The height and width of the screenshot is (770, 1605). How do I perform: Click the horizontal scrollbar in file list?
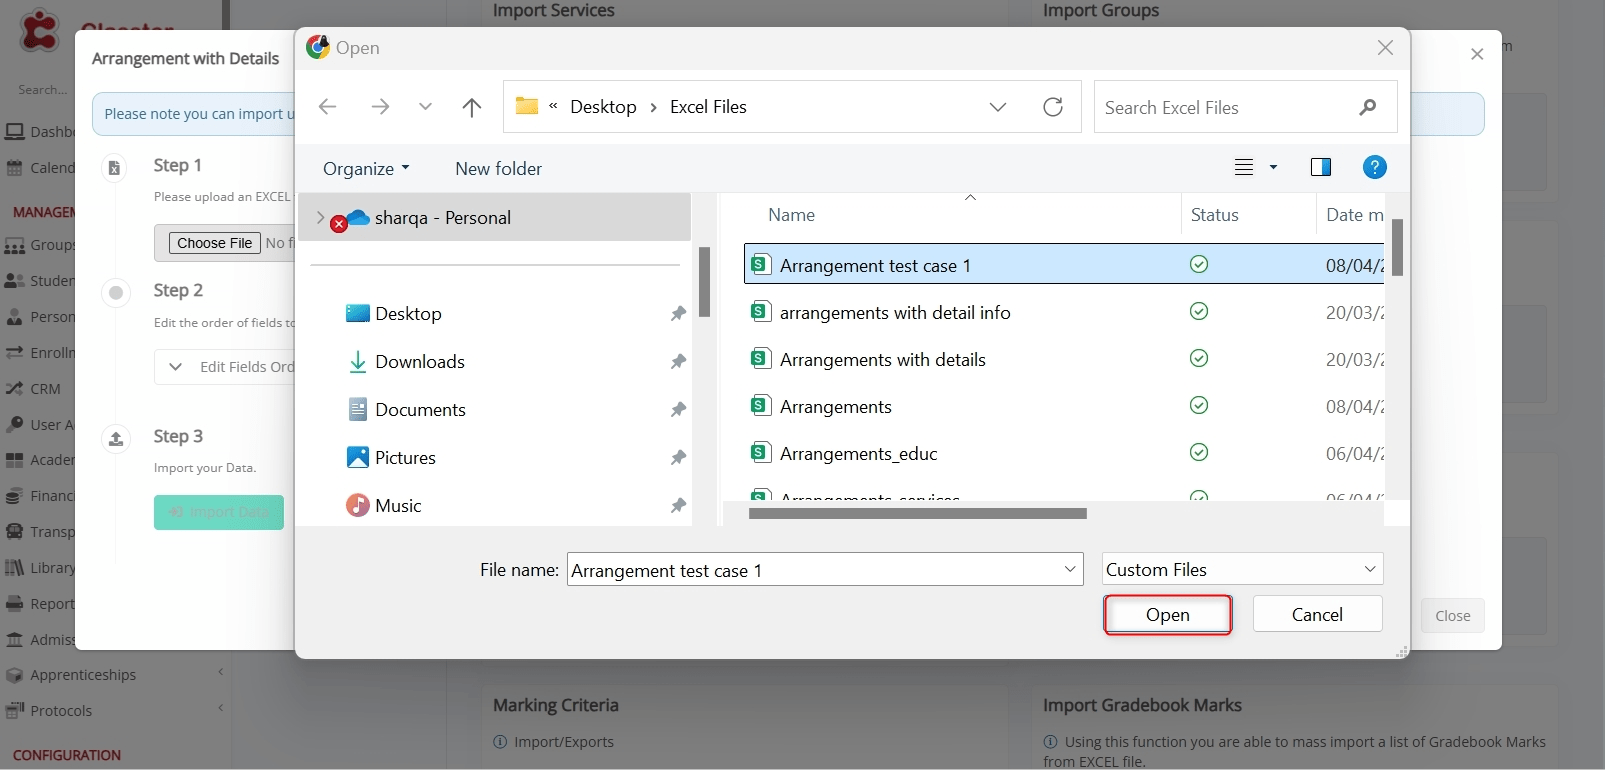click(917, 514)
